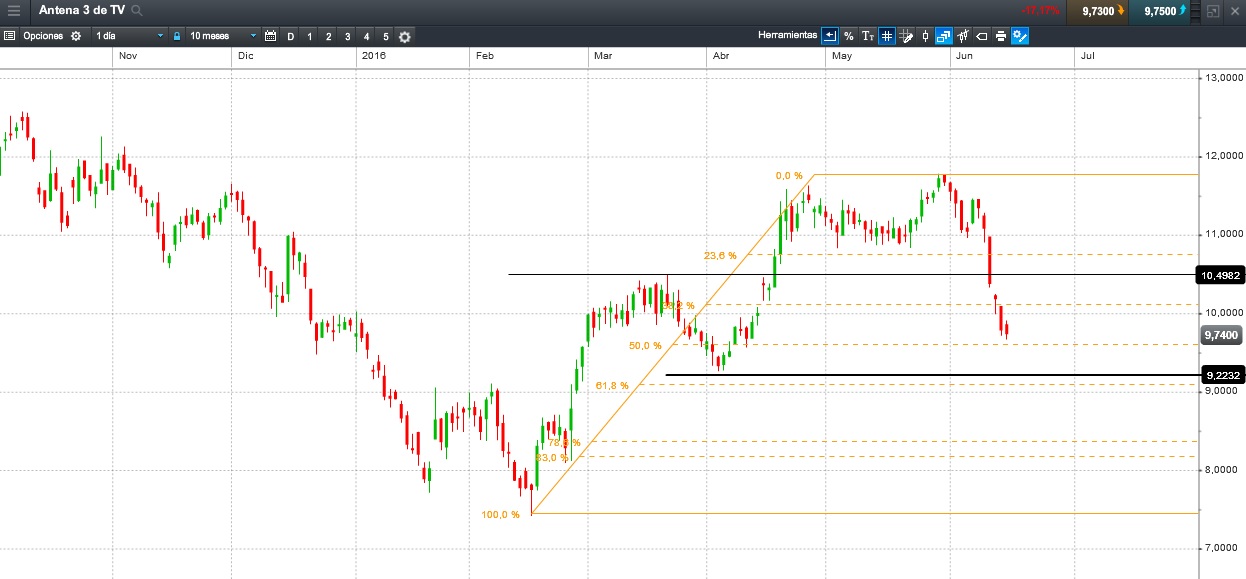
Task: Click the 13,0000 price axis label
Action: point(1224,78)
